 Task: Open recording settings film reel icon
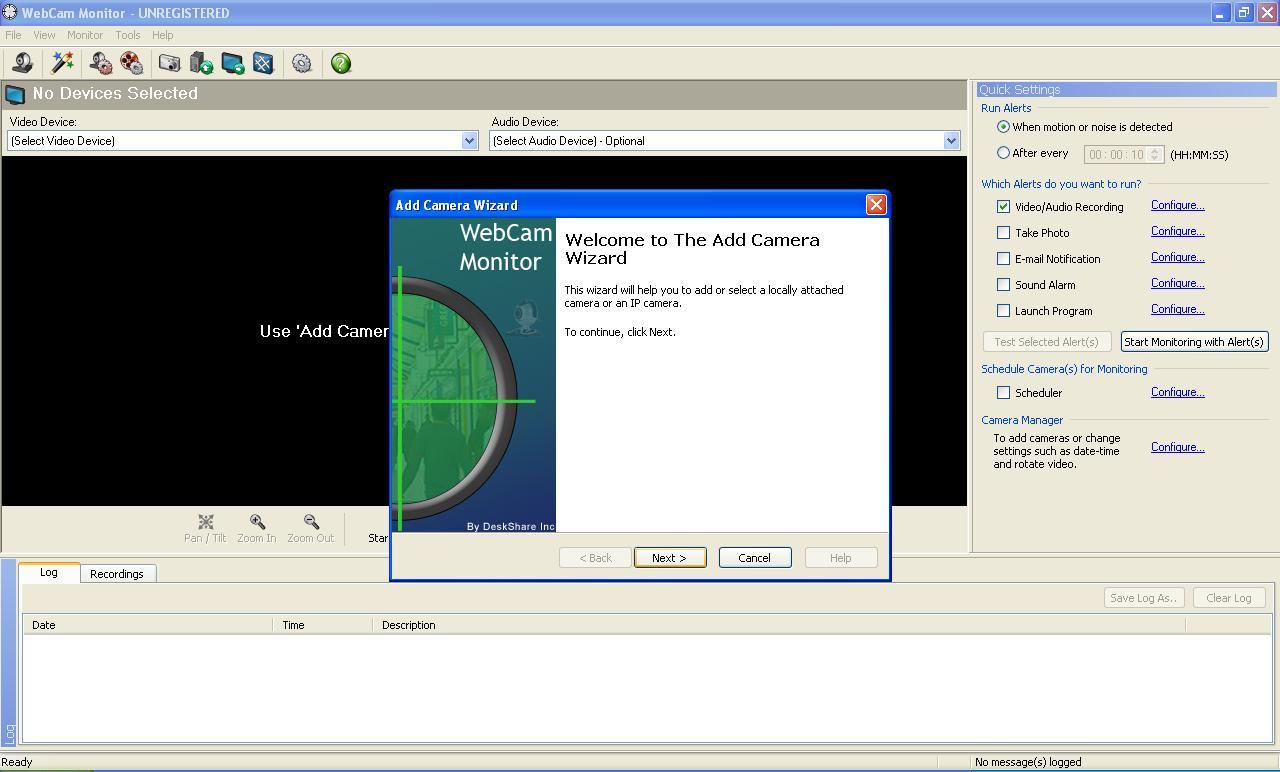[131, 63]
